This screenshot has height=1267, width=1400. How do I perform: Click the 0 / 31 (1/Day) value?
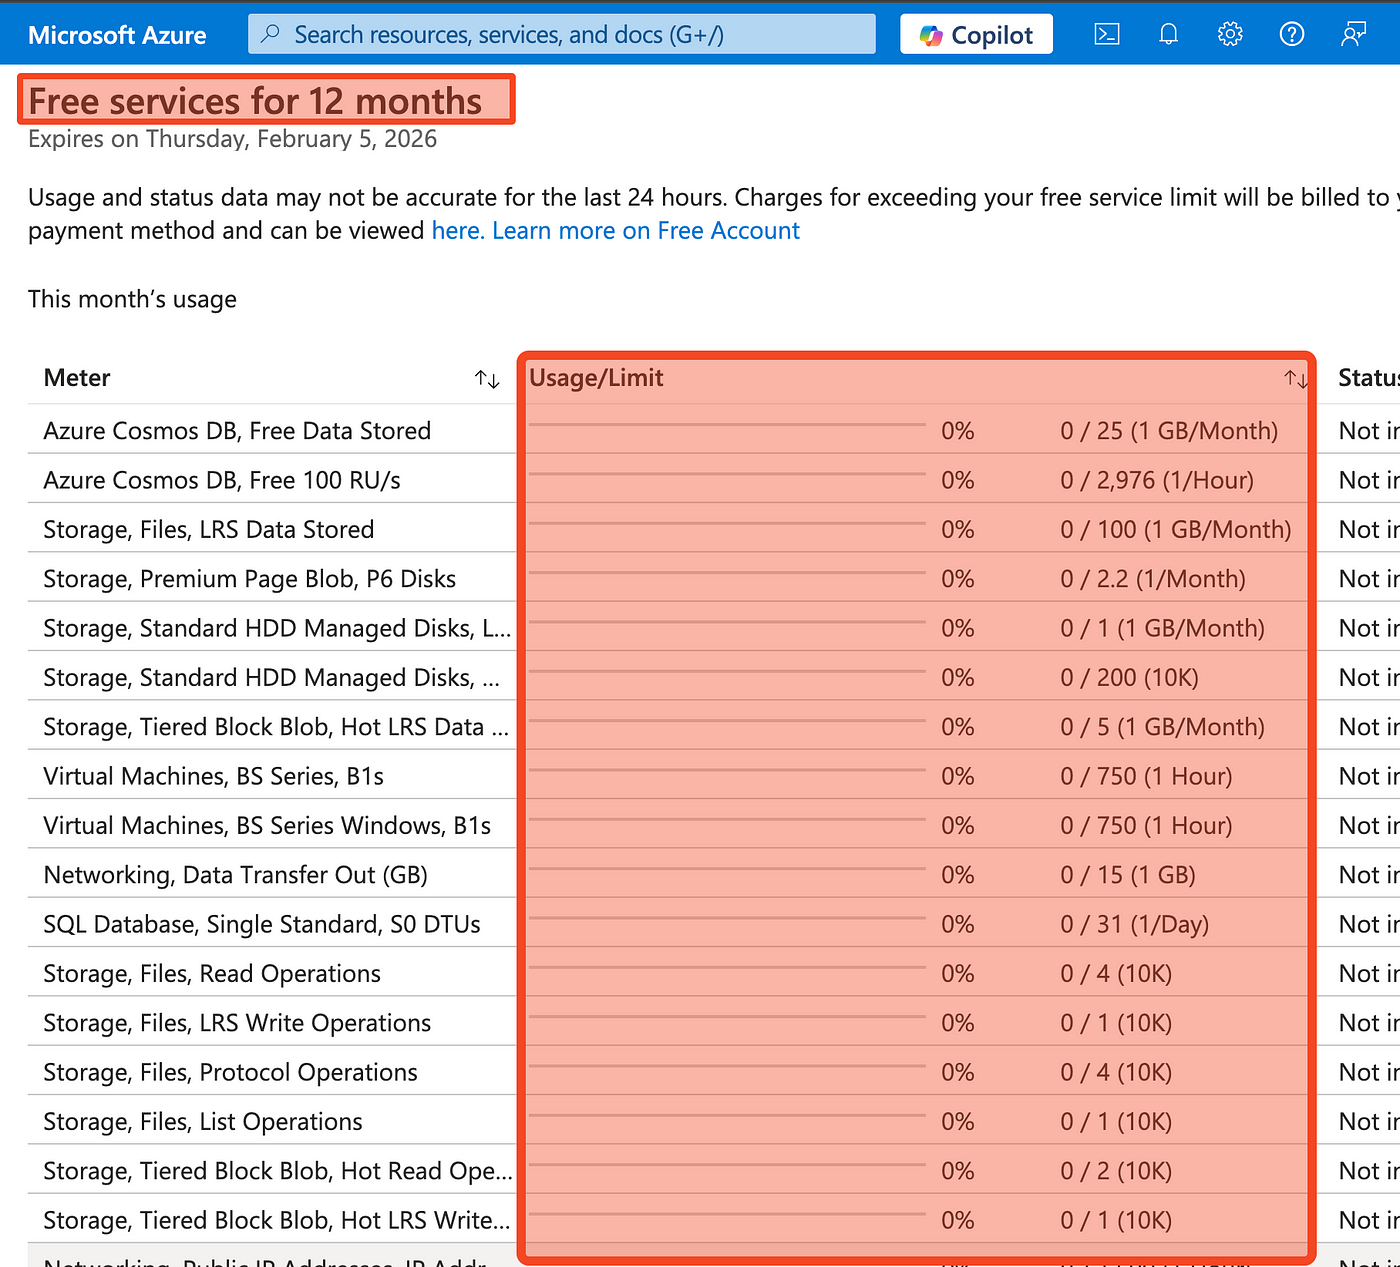tap(1135, 924)
